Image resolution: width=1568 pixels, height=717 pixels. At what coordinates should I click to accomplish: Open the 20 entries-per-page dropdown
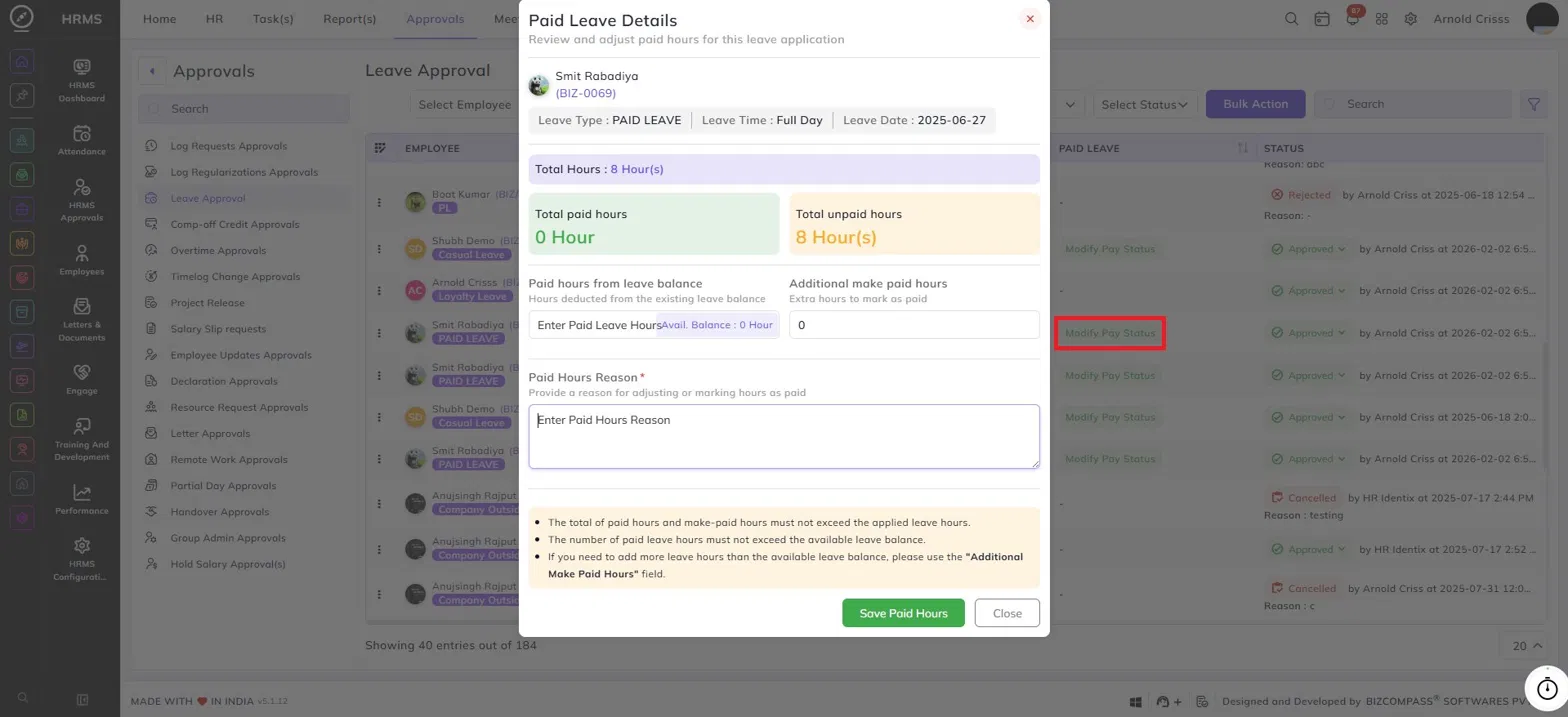point(1525,646)
